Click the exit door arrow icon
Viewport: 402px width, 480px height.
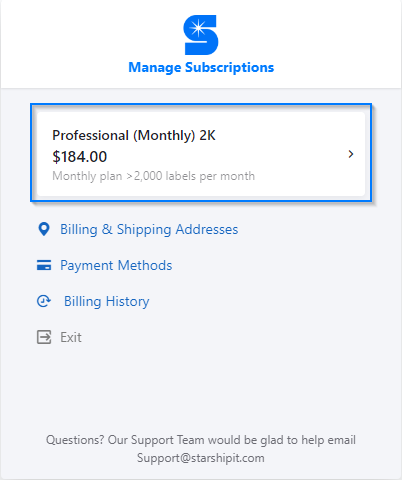pos(44,337)
